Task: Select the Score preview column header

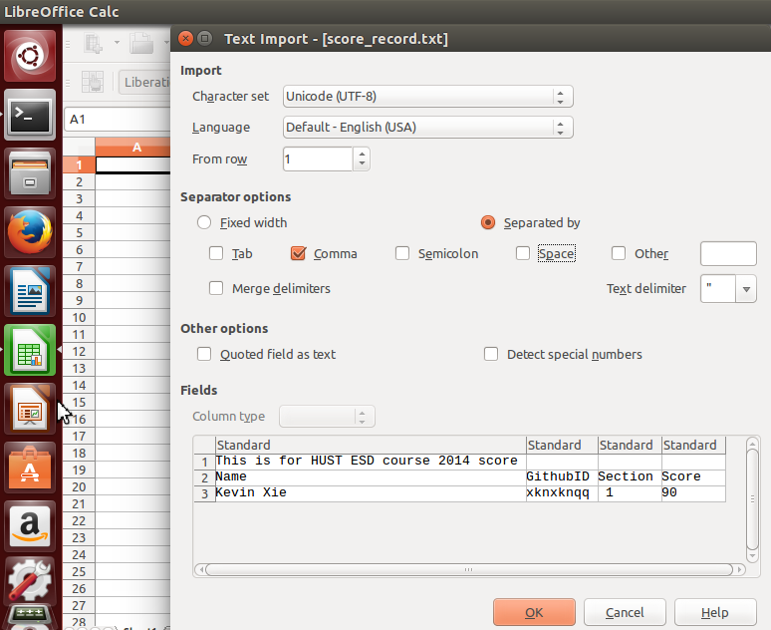Action: (693, 445)
